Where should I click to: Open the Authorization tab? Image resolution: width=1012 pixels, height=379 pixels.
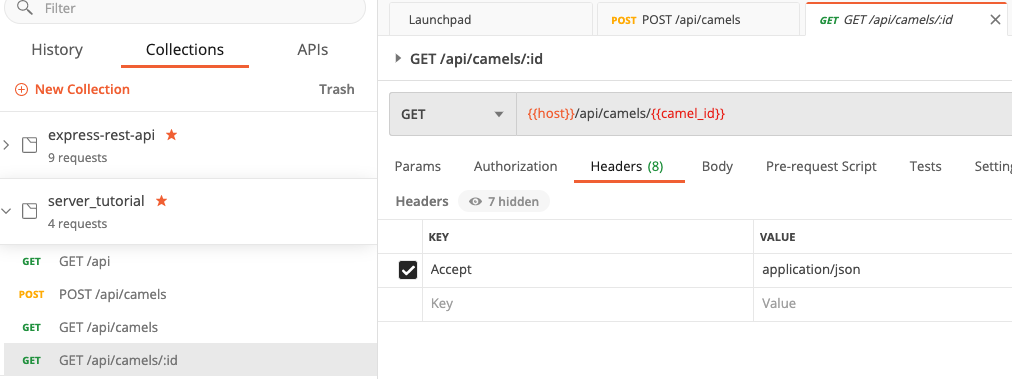pyautogui.click(x=516, y=167)
